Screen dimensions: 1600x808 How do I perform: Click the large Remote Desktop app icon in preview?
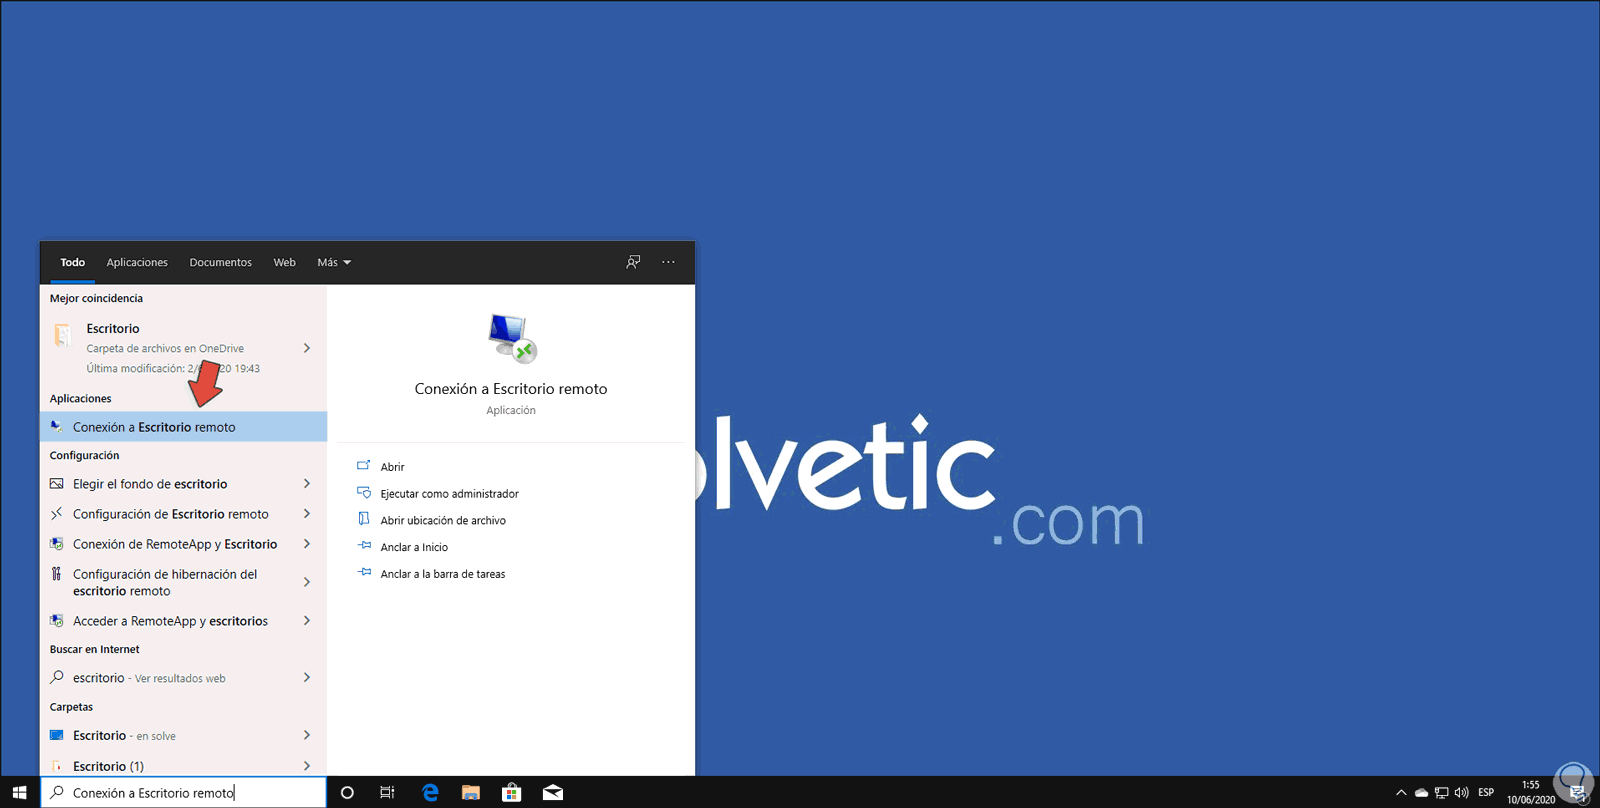point(512,338)
